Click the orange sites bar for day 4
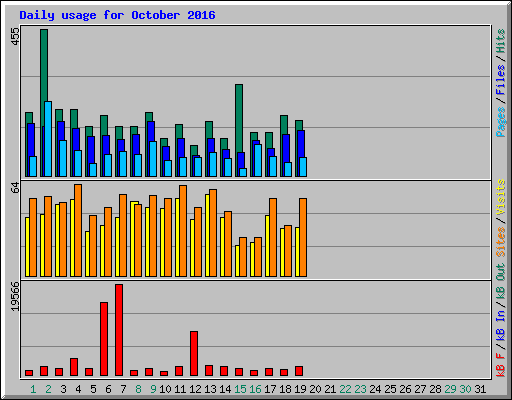 pyautogui.click(x=78, y=230)
